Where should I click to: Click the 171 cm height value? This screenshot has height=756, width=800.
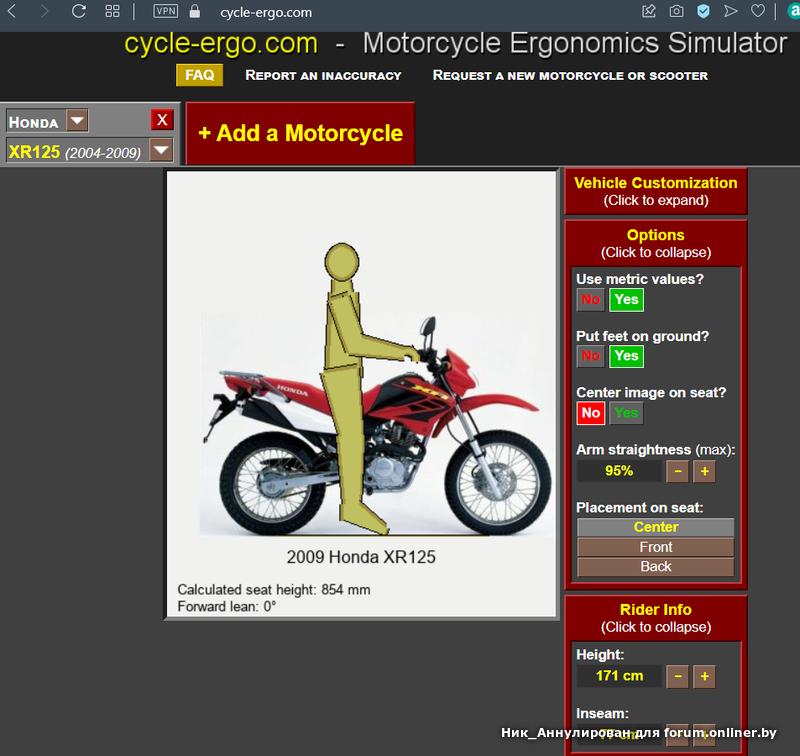tap(619, 676)
